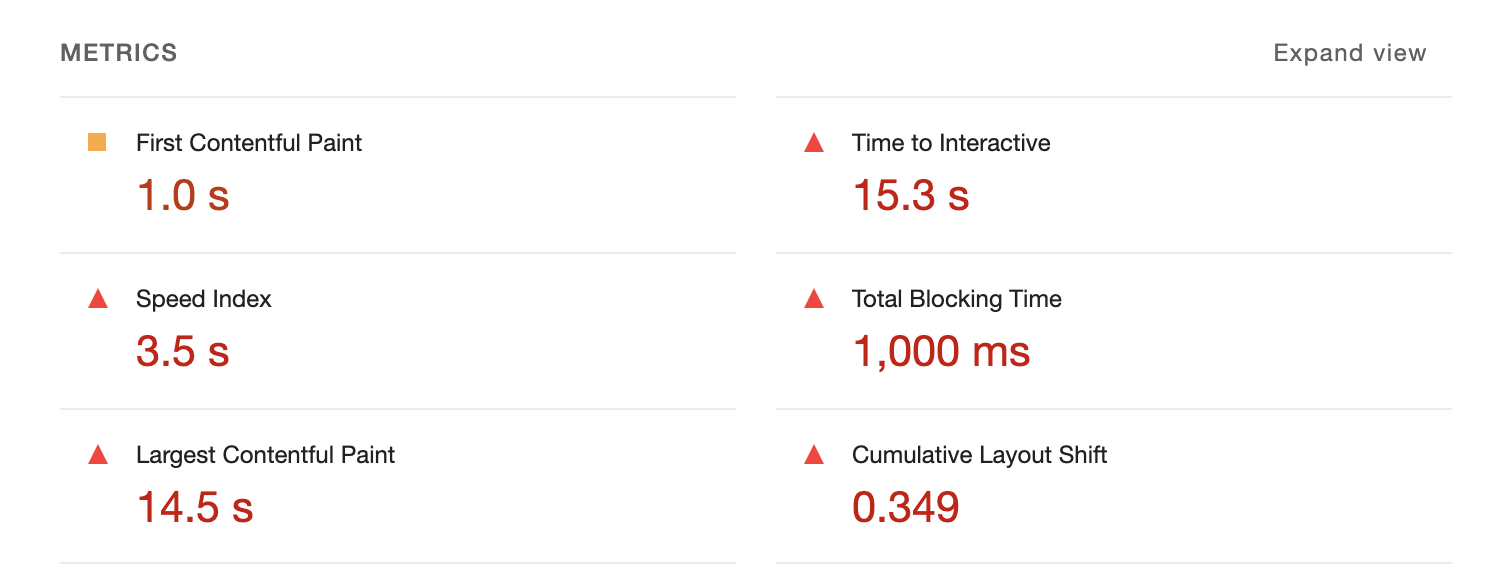Screen dimensions: 1496x588
Task: Toggle the Expand view option
Action: pos(1350,52)
